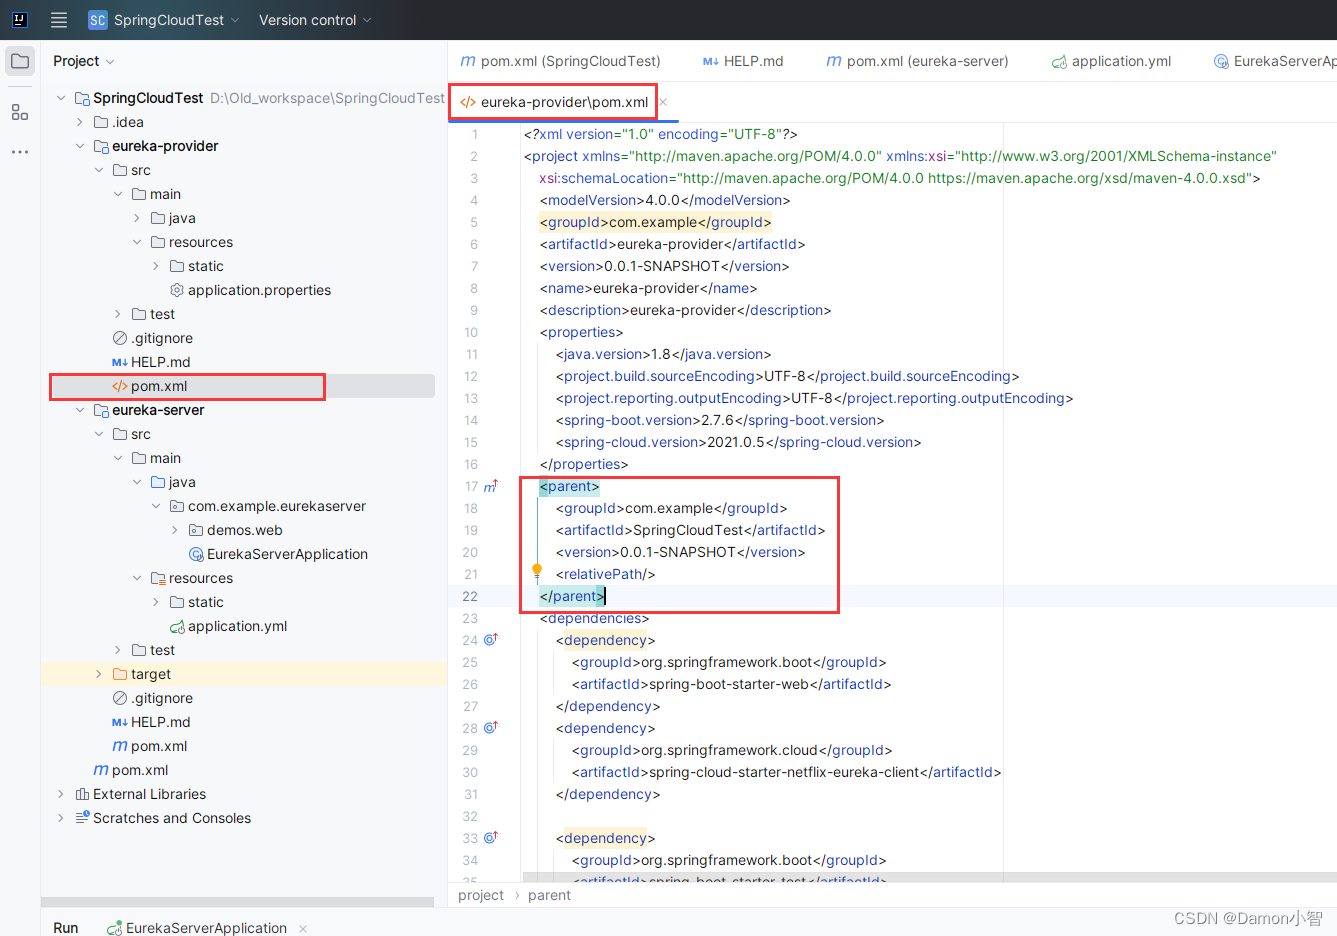The image size is (1337, 936).
Task: Click the editor horizontal scrollbar
Action: tap(930, 877)
